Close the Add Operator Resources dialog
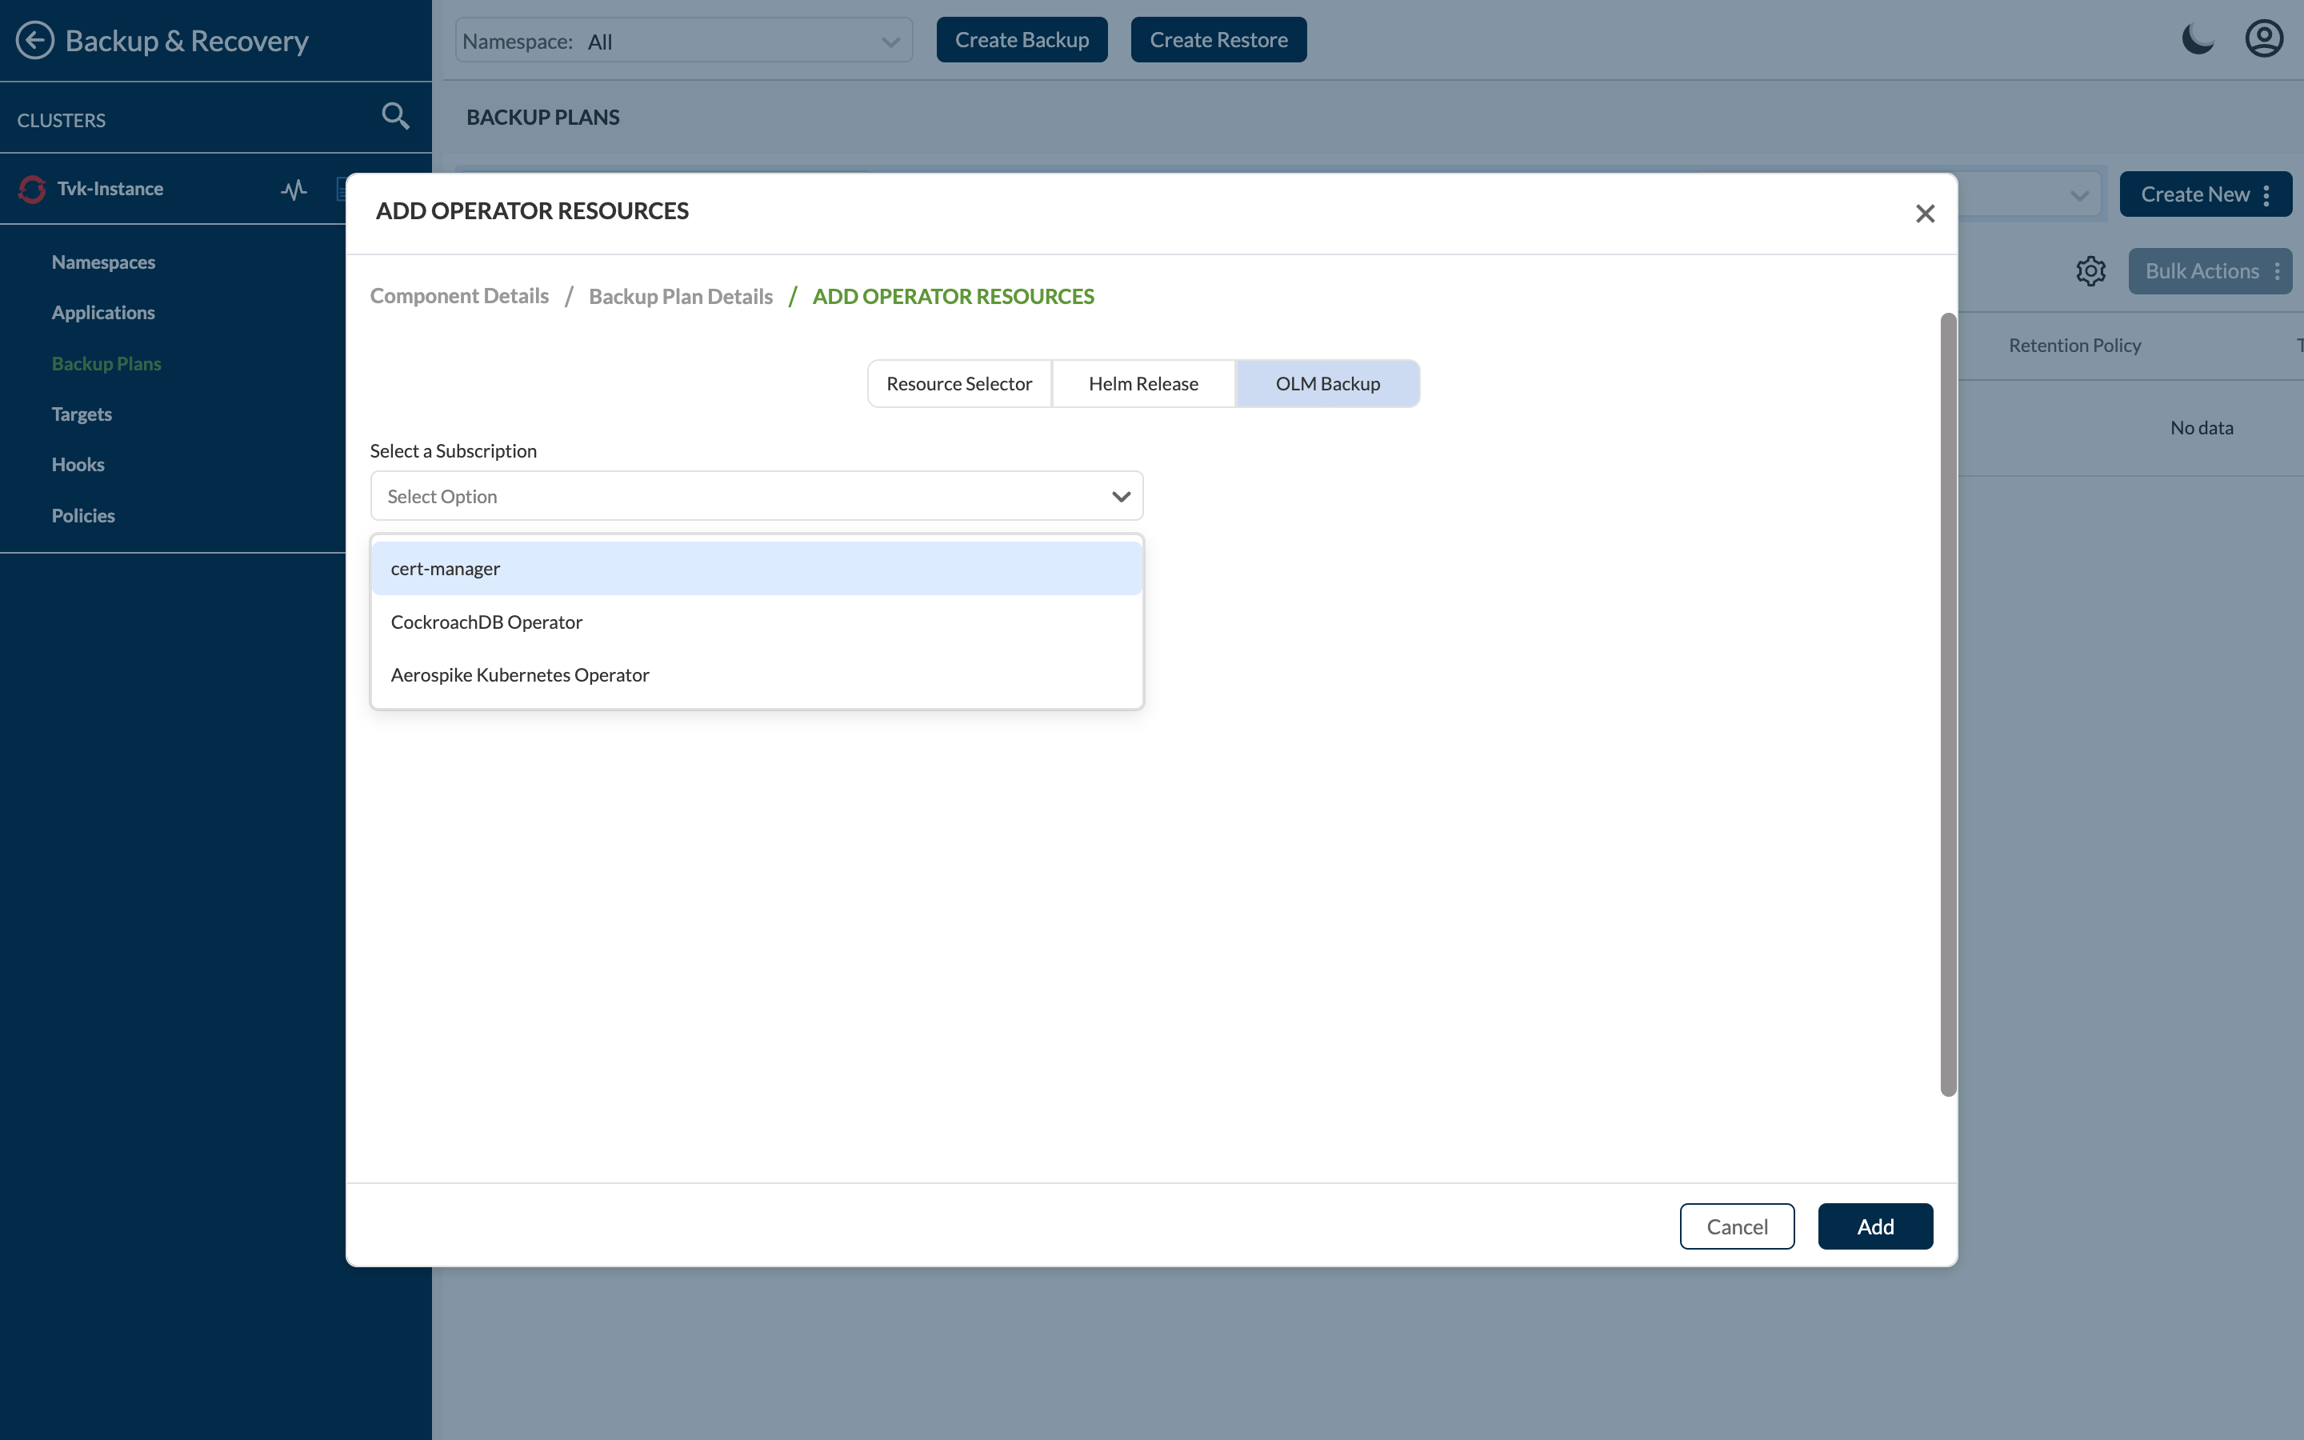Image resolution: width=2304 pixels, height=1440 pixels. pos(1924,214)
